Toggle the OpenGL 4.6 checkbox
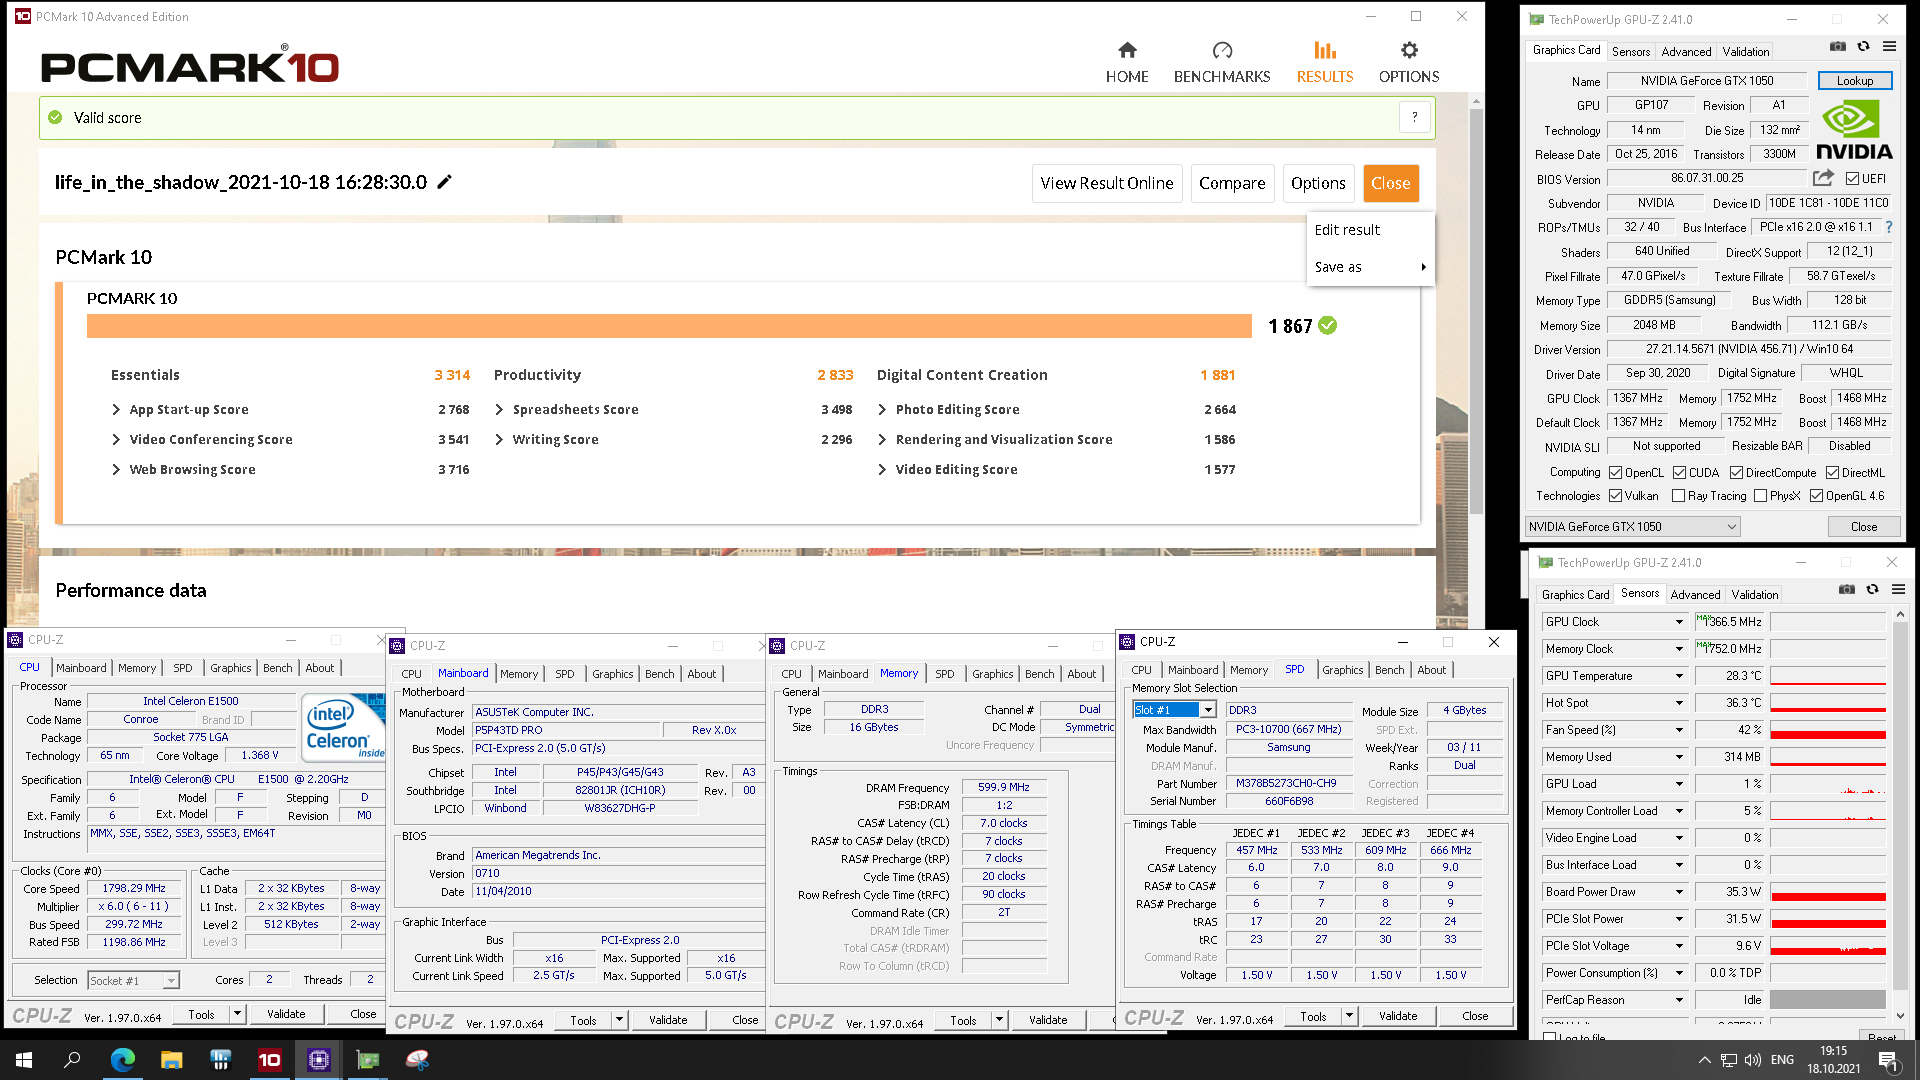Screen dimensions: 1920x1080 (1816, 495)
